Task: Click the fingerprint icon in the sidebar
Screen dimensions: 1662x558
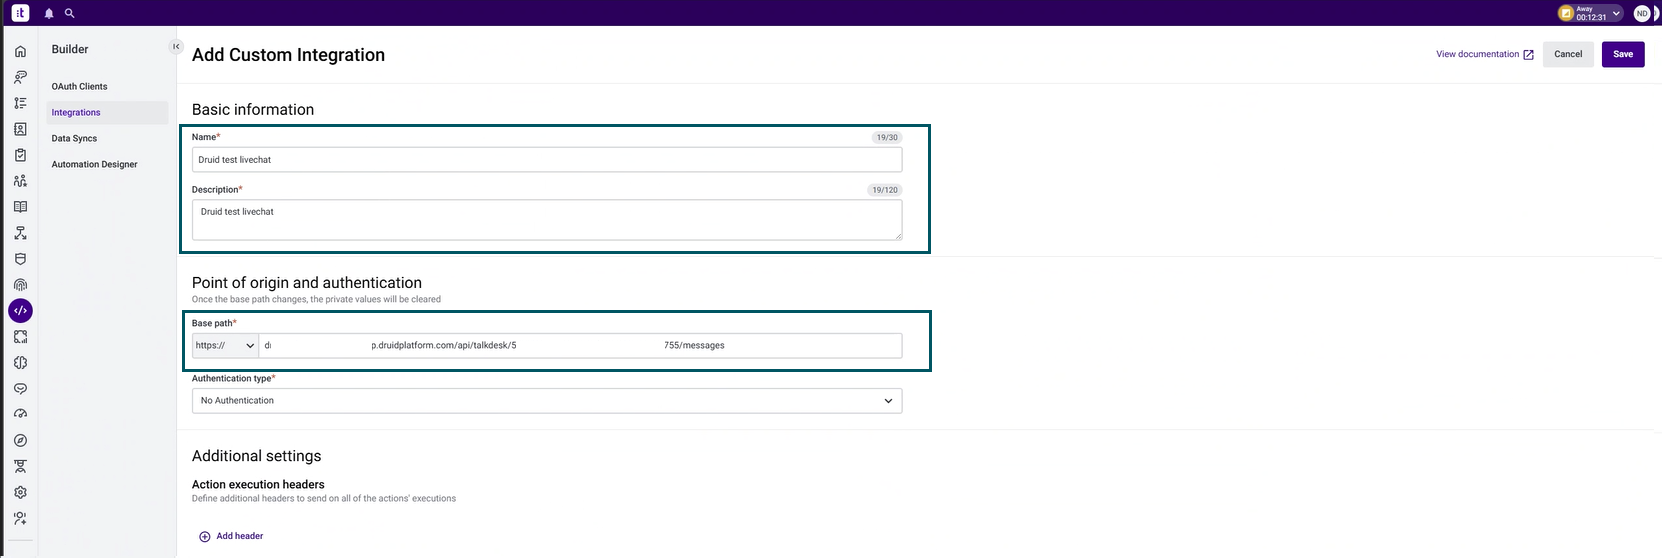Action: [20, 285]
